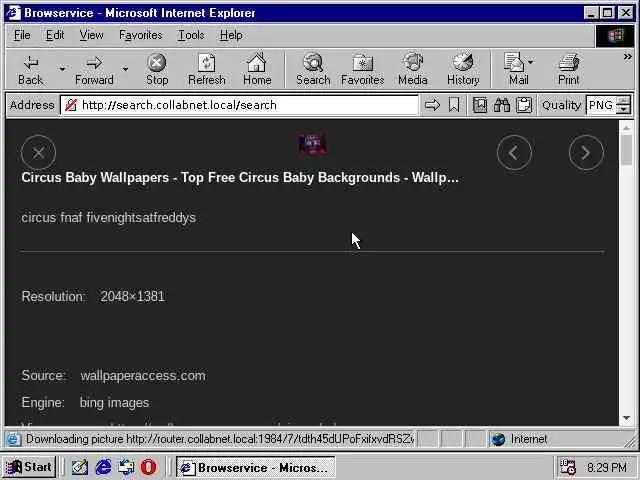Open the Edit menu
This screenshot has width=640, height=480.
click(55, 36)
